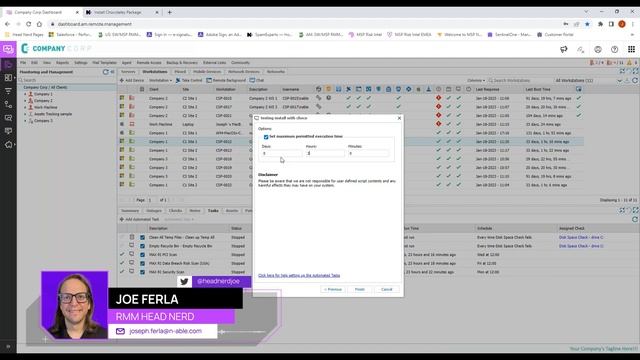Refresh the workstations grid
The width and height of the screenshot is (640, 360).
(635, 80)
